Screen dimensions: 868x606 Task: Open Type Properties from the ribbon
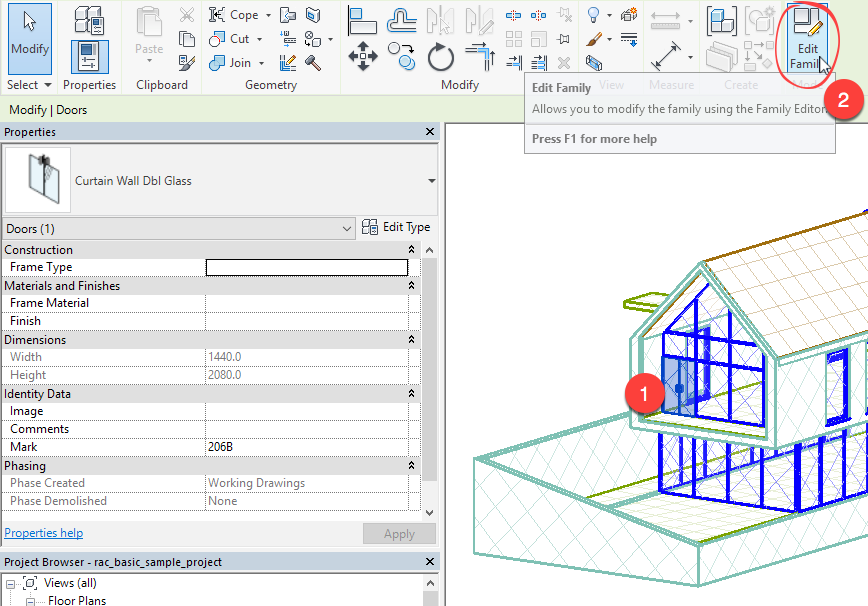coord(89,20)
